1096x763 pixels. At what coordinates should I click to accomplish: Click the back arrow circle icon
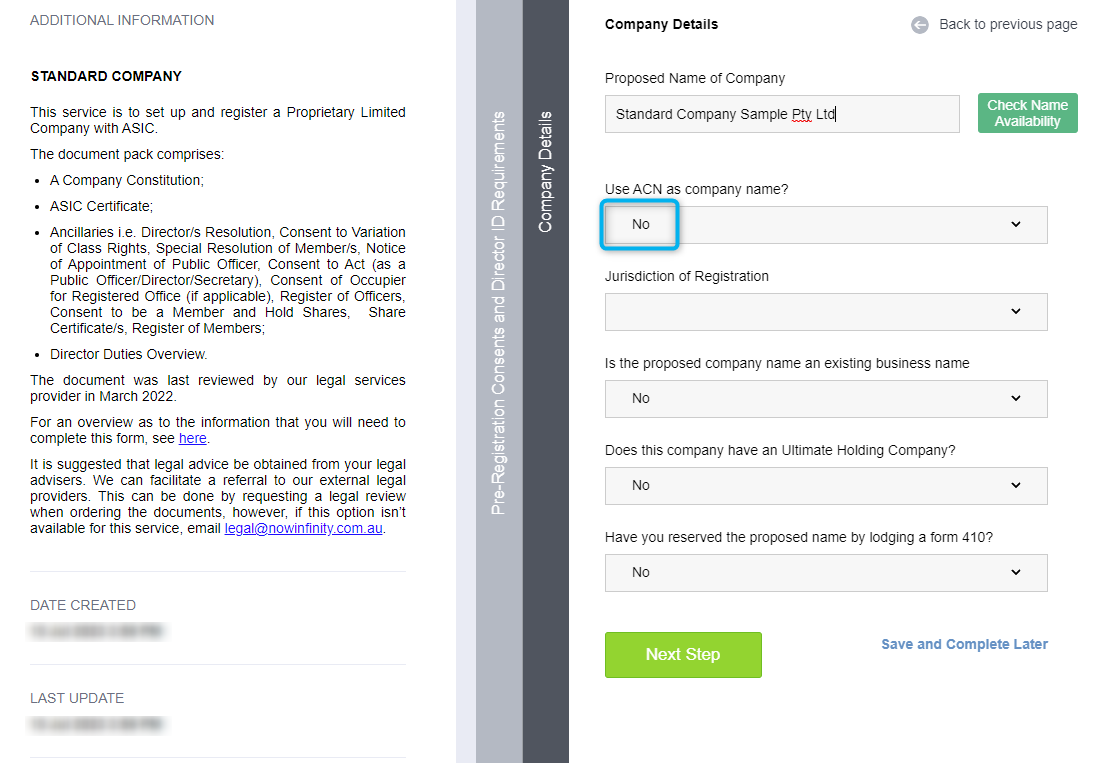click(x=920, y=25)
